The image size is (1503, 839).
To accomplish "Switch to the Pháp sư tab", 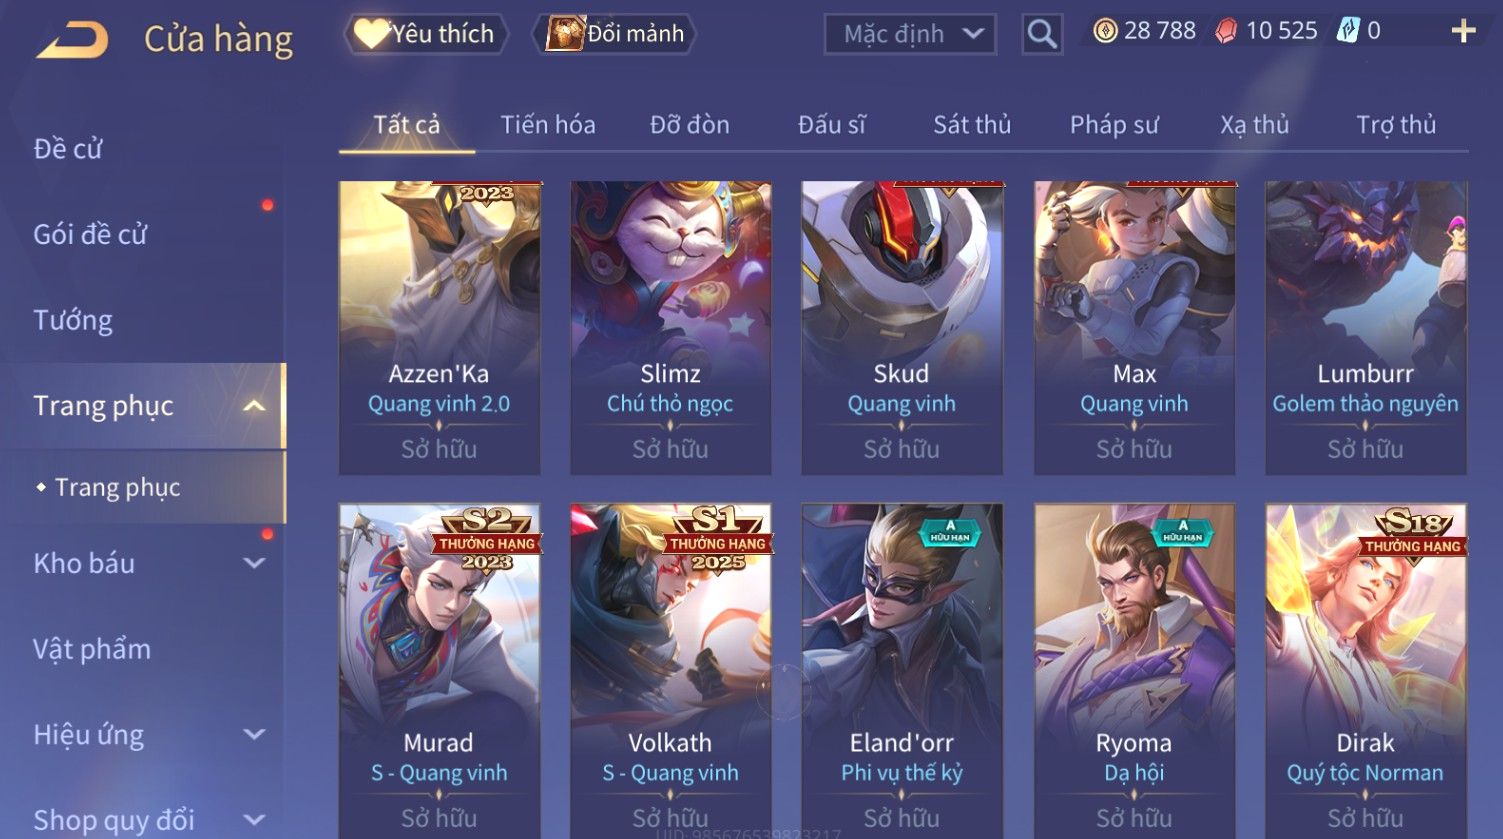I will (x=1114, y=125).
